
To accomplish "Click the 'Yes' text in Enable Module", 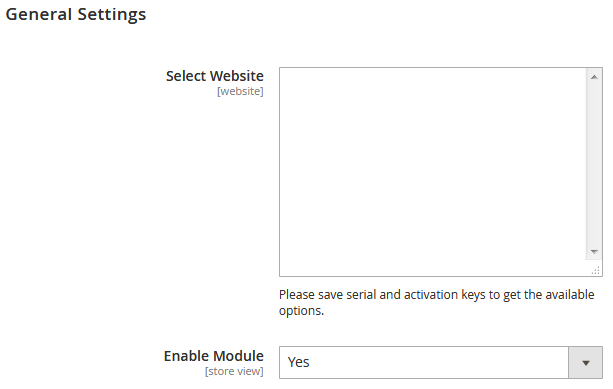I will tap(298, 362).
